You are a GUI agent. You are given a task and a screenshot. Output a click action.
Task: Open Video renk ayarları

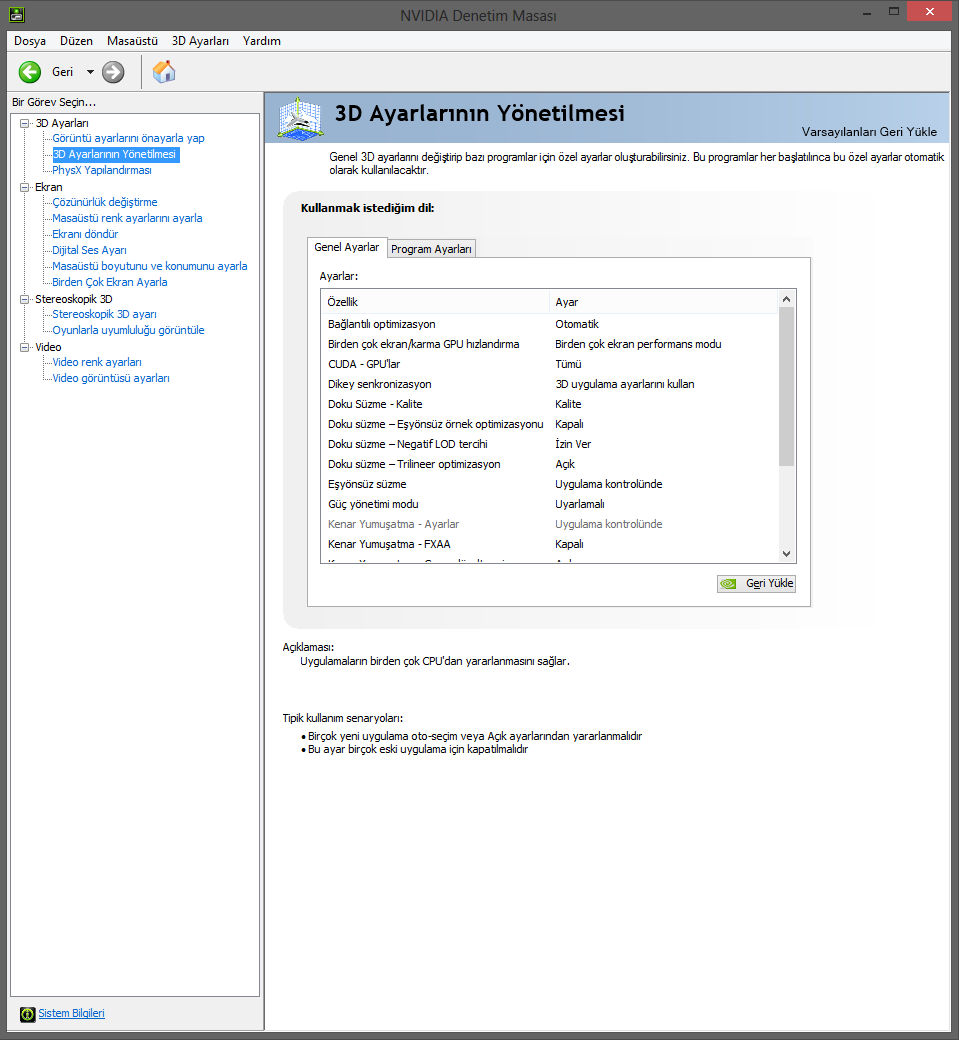(97, 361)
